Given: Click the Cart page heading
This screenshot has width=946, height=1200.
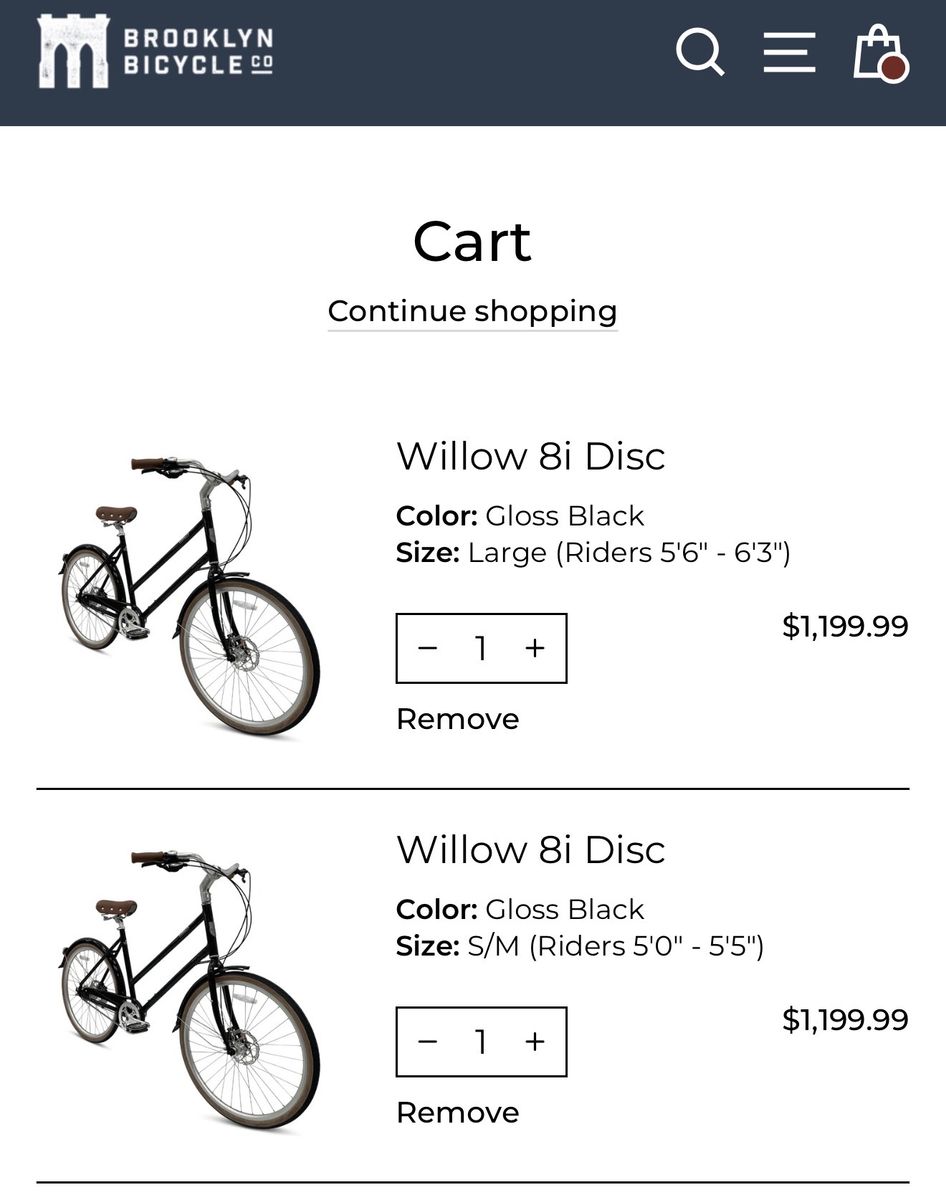Looking at the screenshot, I should 472,242.
